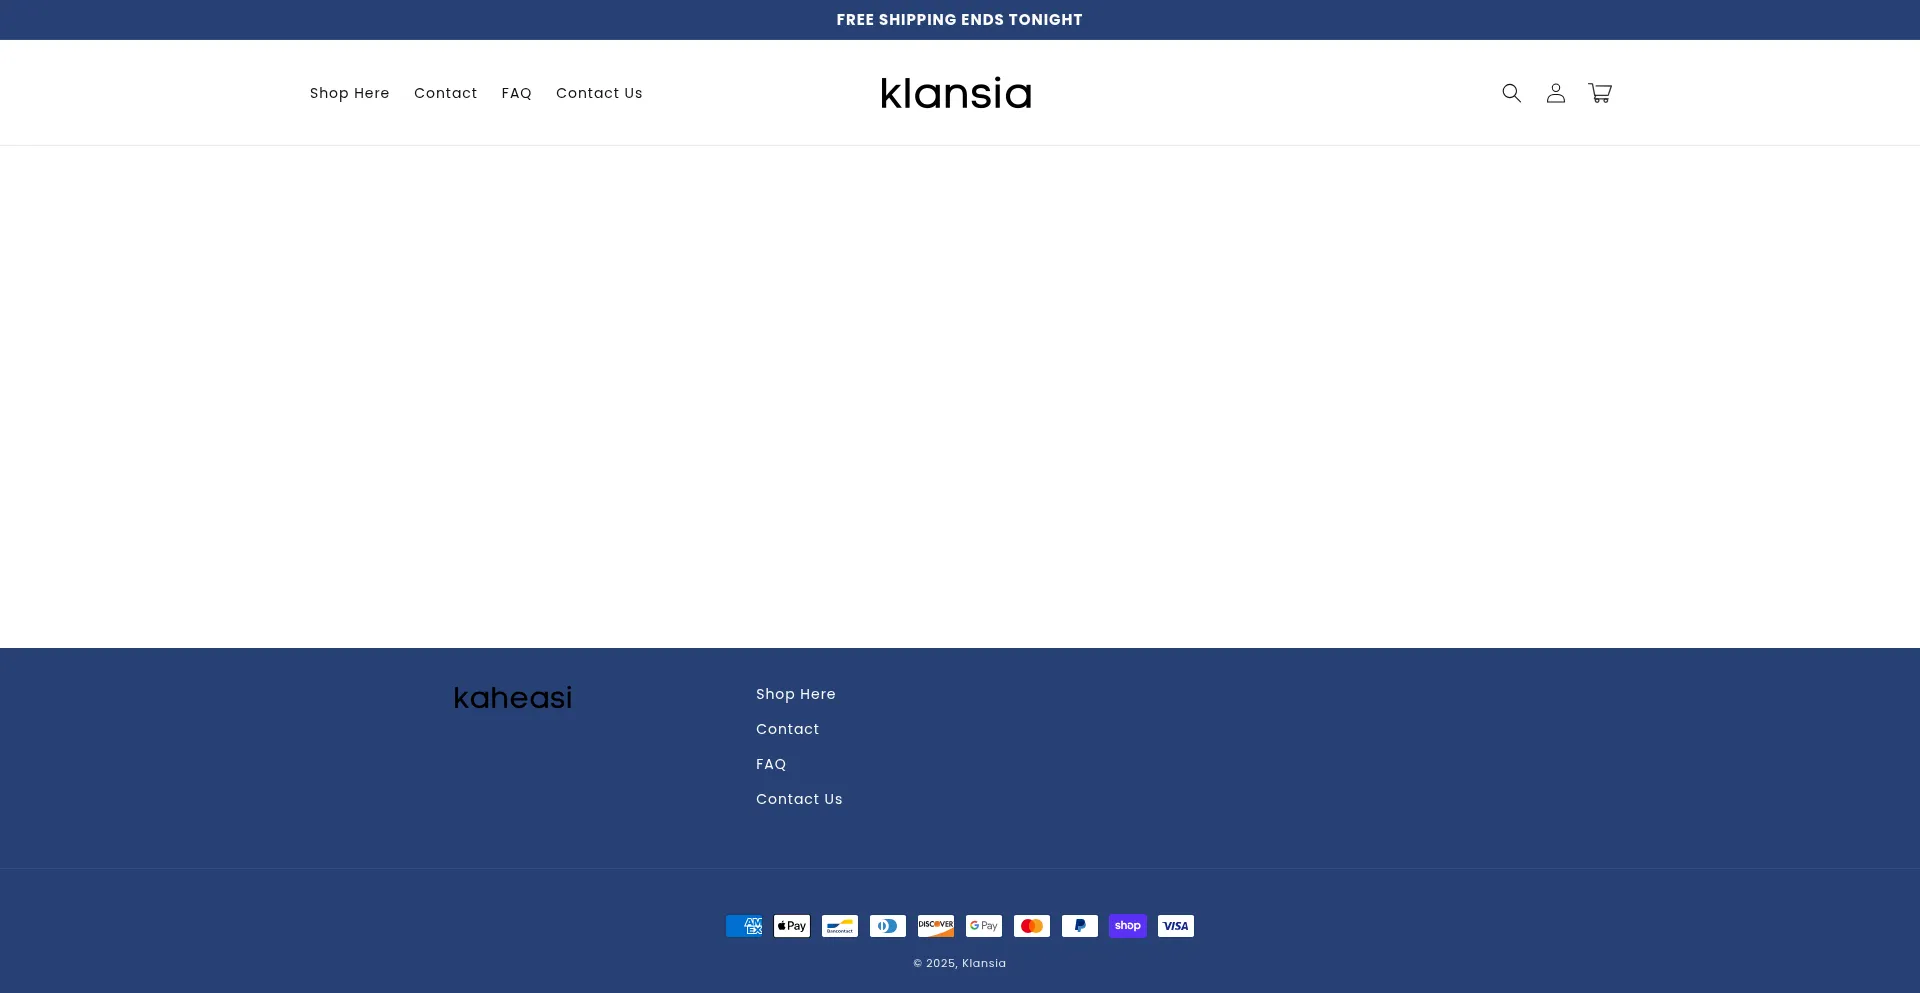Open the shopping cart icon
Image resolution: width=1920 pixels, height=993 pixels.
1599,93
